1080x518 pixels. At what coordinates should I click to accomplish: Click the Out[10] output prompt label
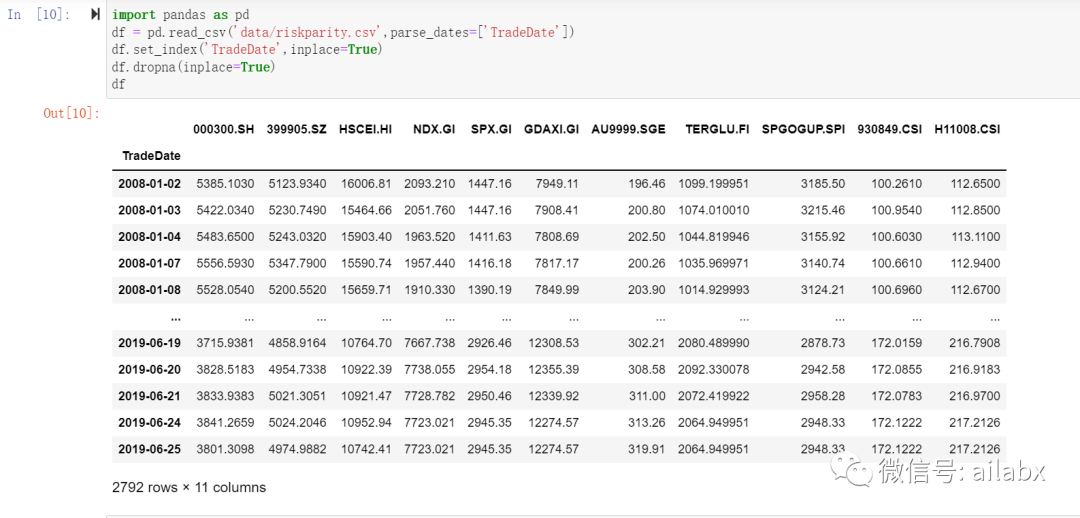(x=72, y=113)
